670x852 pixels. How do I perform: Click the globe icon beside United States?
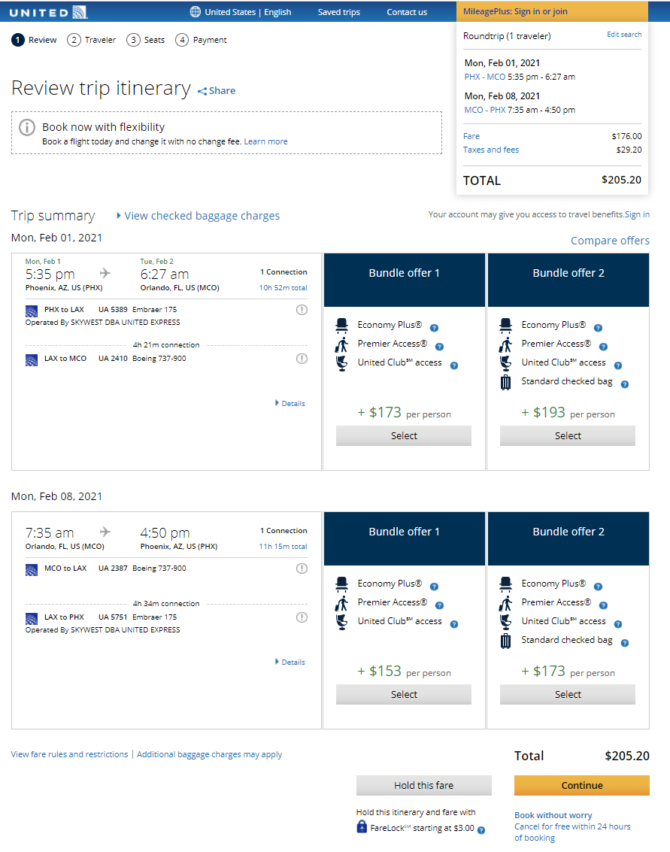tap(195, 11)
